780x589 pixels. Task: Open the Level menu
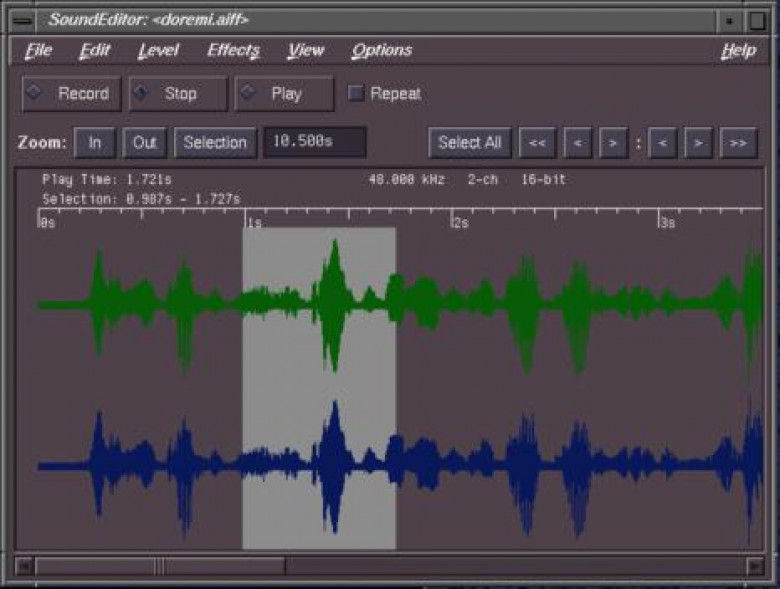pos(158,50)
